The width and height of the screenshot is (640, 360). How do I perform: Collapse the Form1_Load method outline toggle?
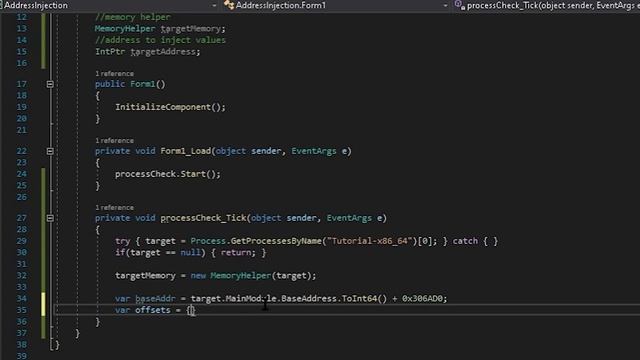pyautogui.click(x=50, y=151)
